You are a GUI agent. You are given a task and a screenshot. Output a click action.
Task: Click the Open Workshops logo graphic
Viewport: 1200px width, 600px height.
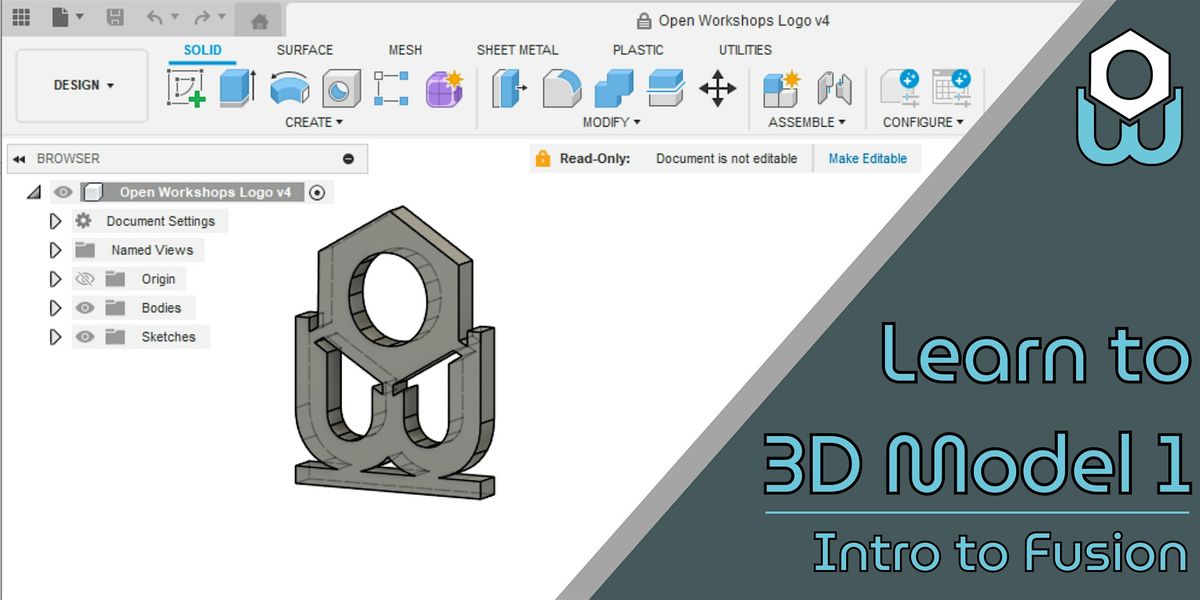(x=1129, y=95)
